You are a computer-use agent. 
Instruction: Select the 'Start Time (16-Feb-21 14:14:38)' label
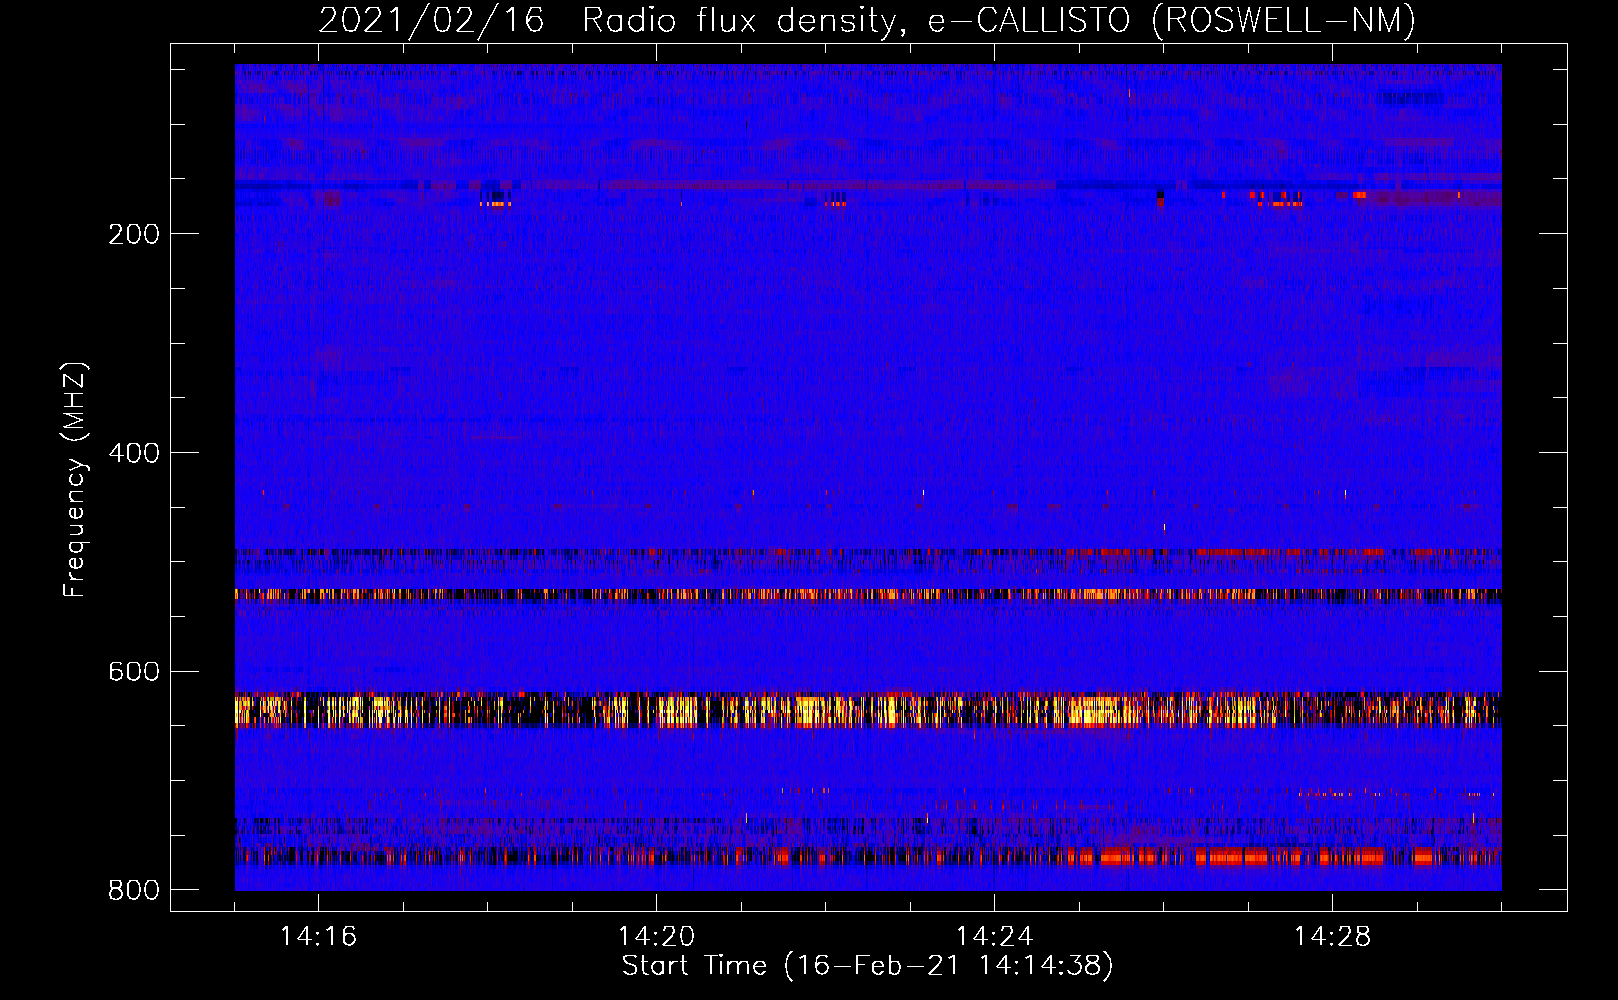click(867, 966)
